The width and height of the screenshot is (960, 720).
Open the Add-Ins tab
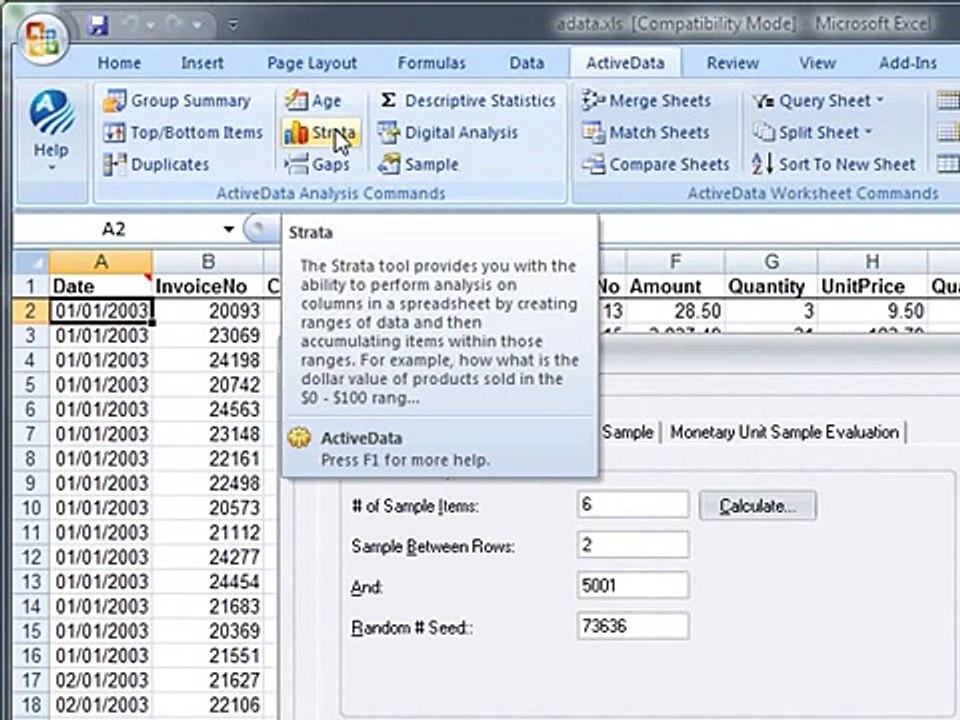tap(908, 62)
